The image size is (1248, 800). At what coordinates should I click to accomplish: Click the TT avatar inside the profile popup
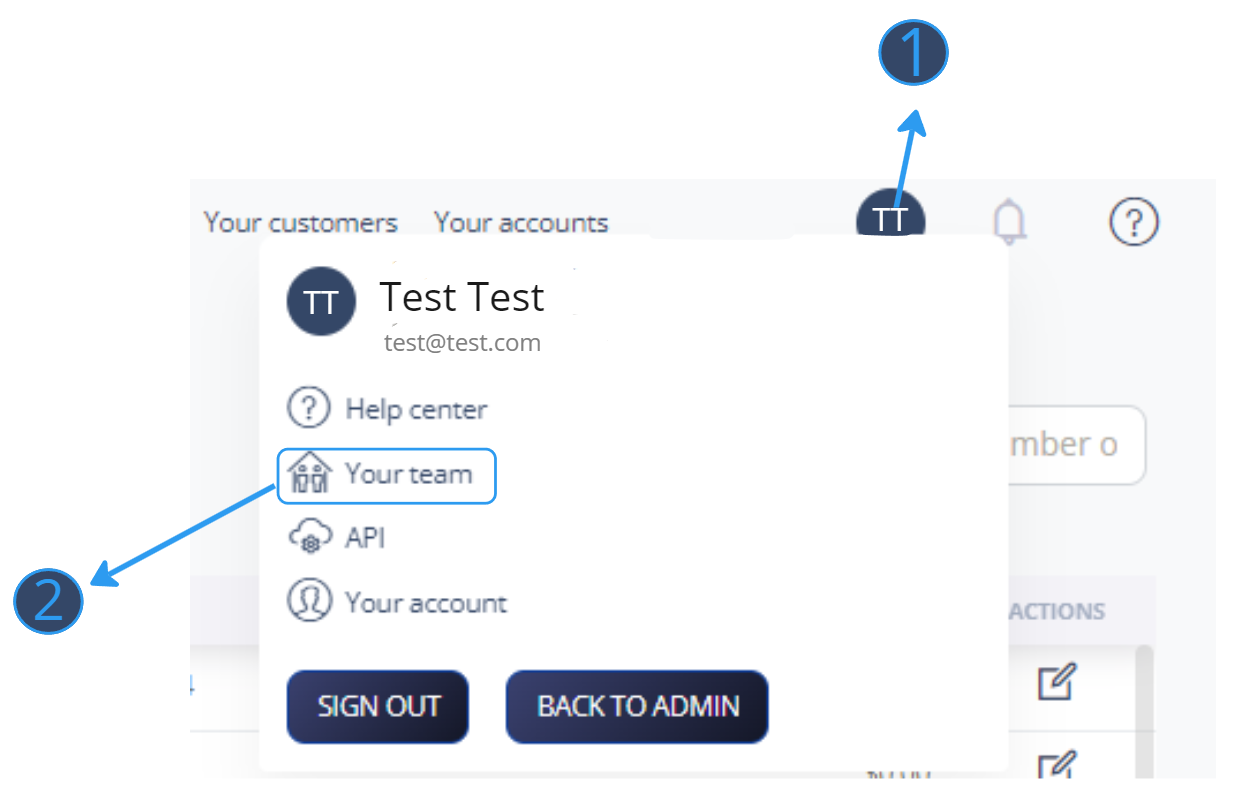click(x=321, y=301)
